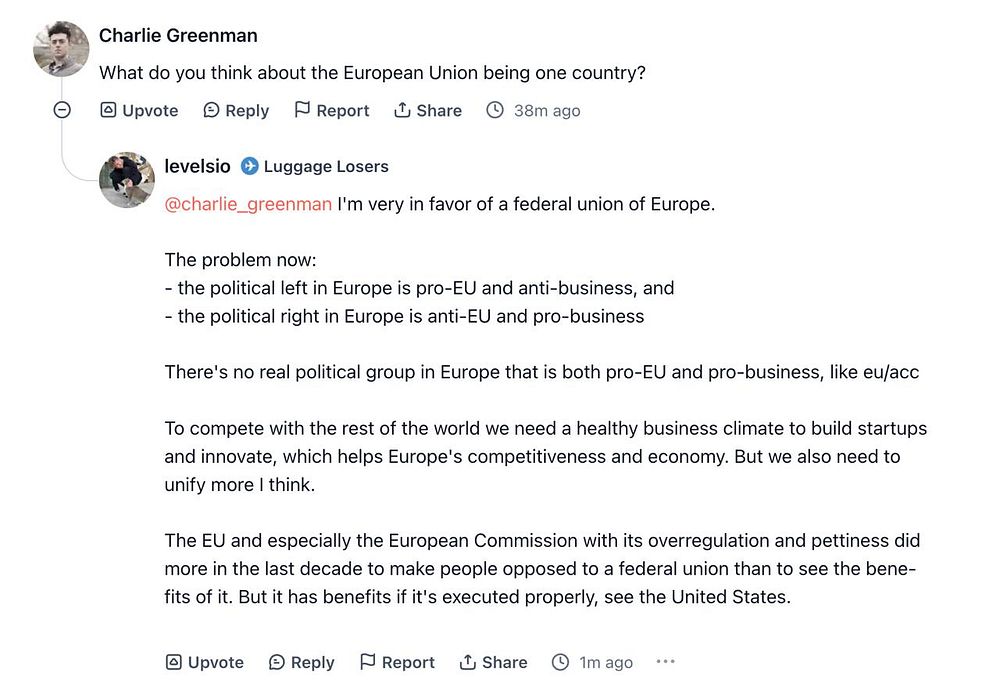Open Charlie Greenman's avatar
The image size is (1000, 695).
point(62,48)
